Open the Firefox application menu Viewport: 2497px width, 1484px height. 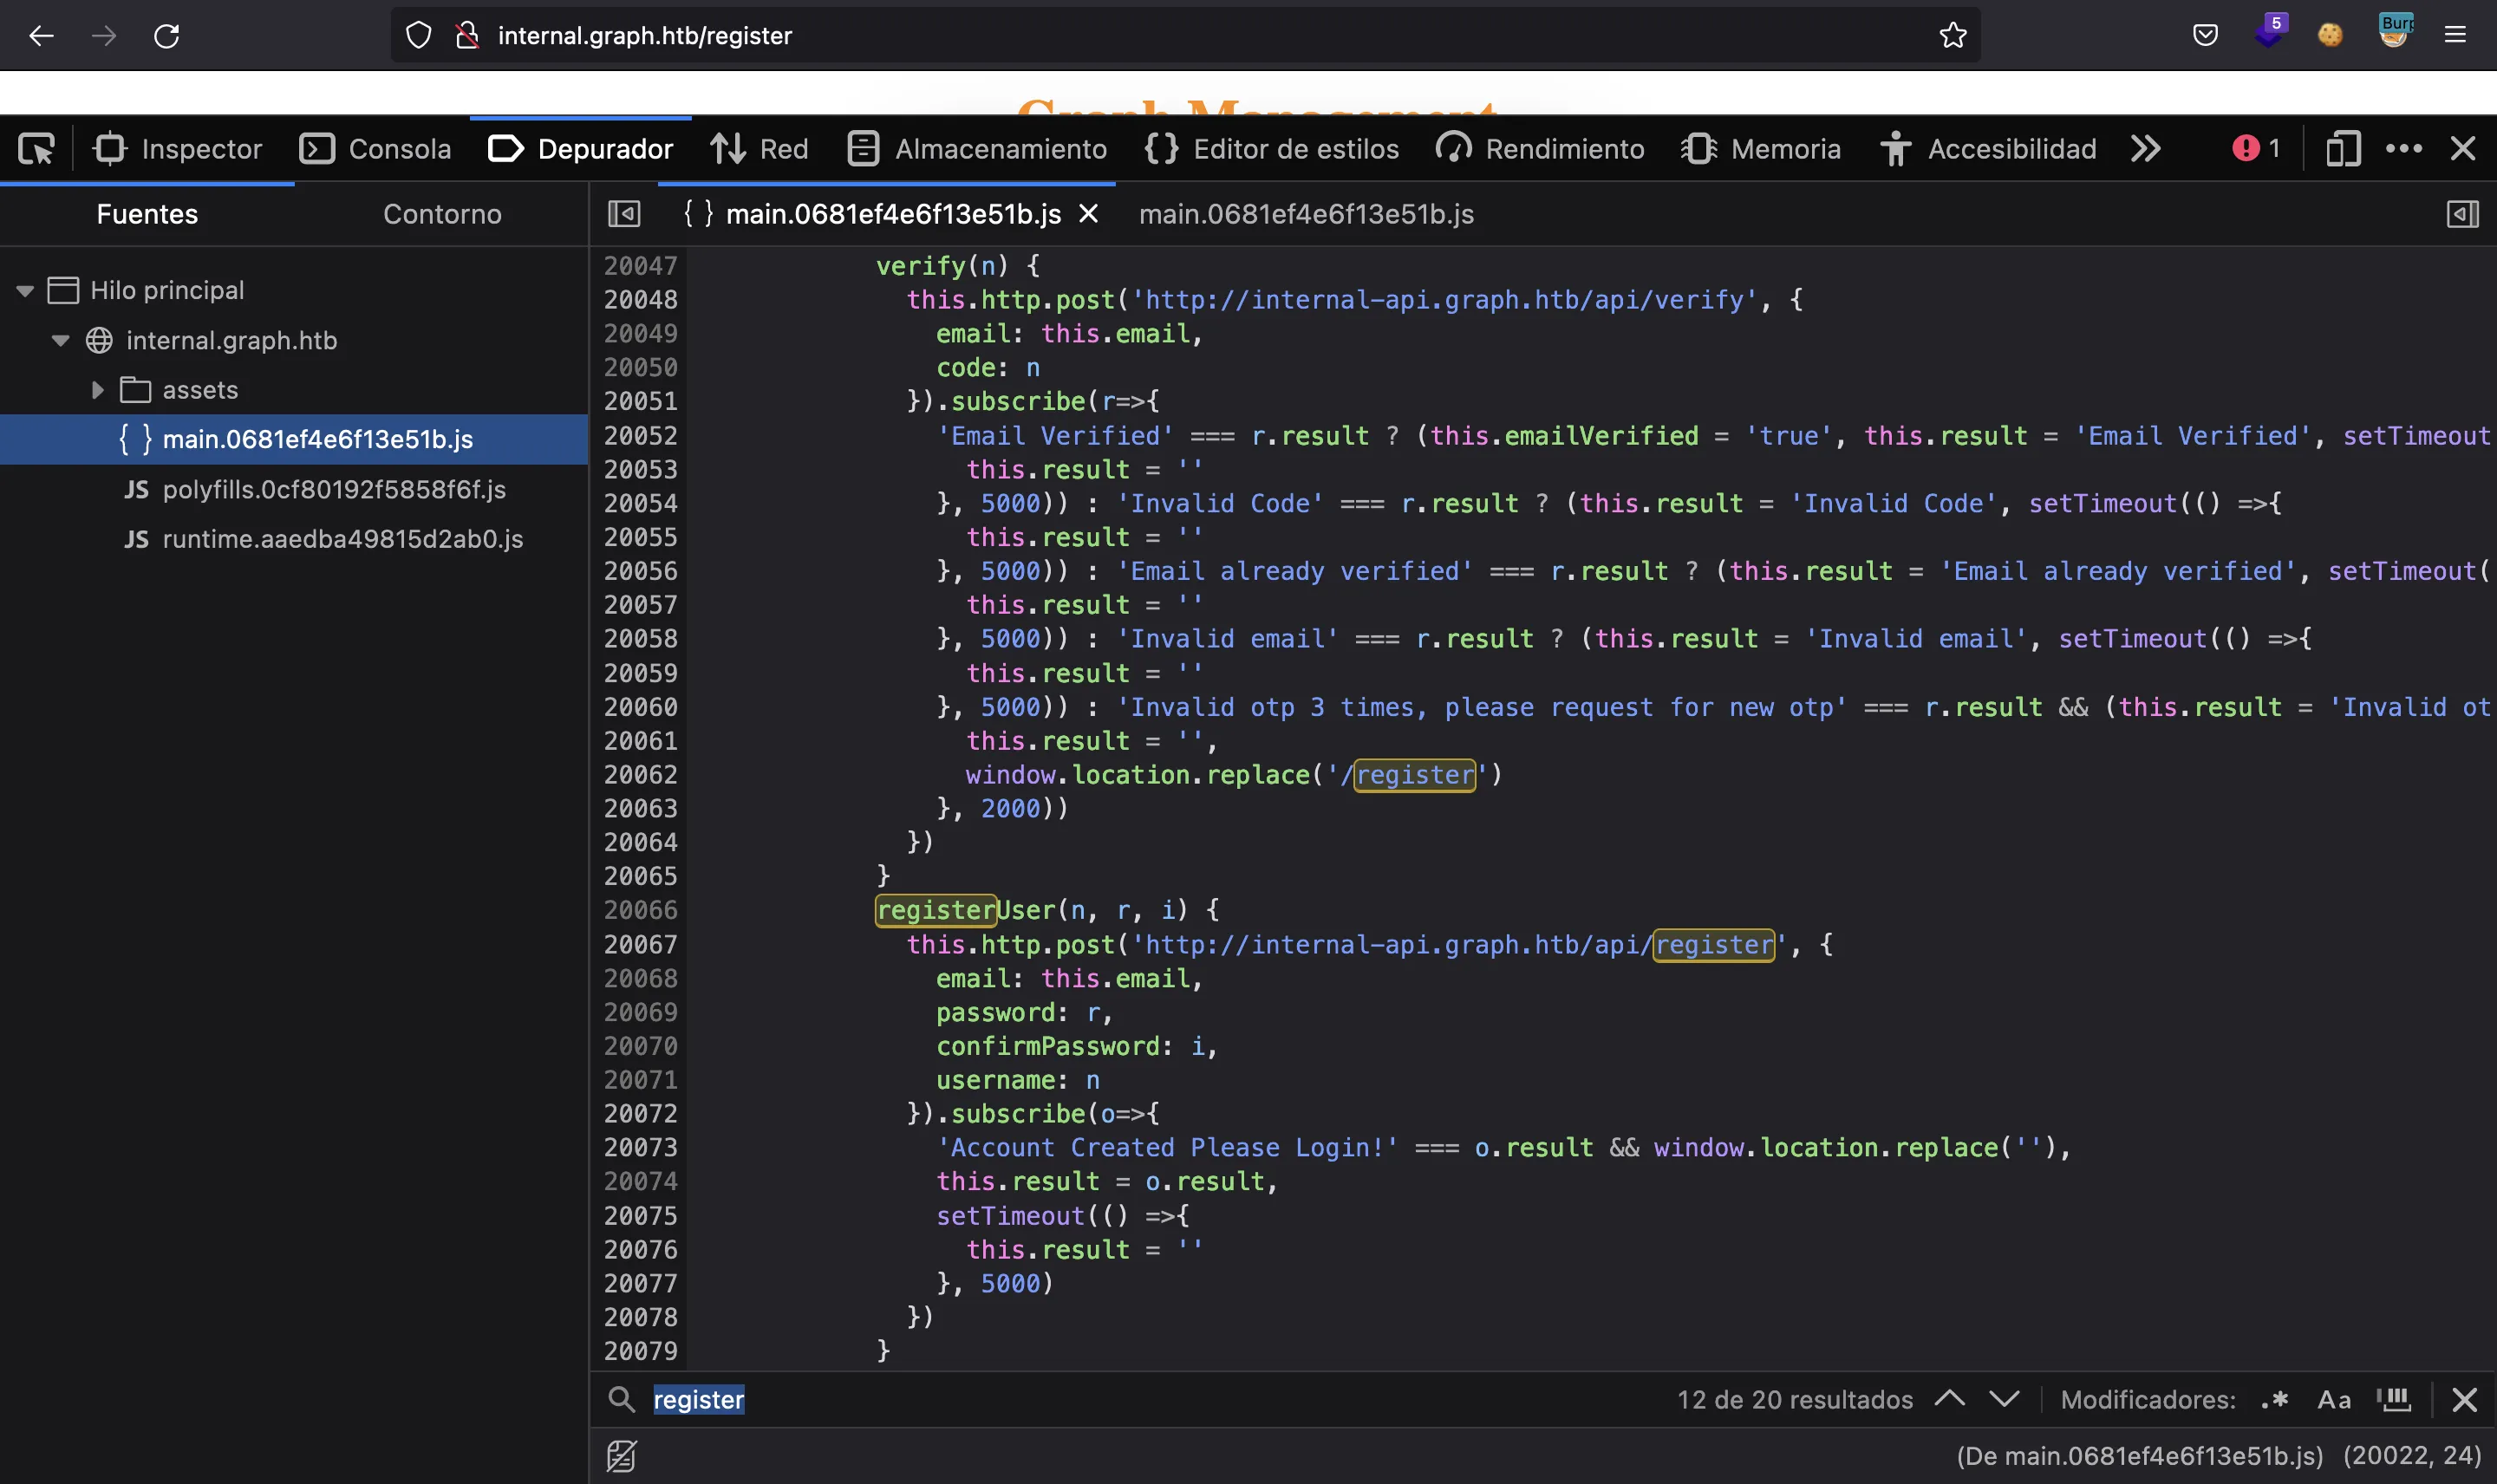(2455, 36)
